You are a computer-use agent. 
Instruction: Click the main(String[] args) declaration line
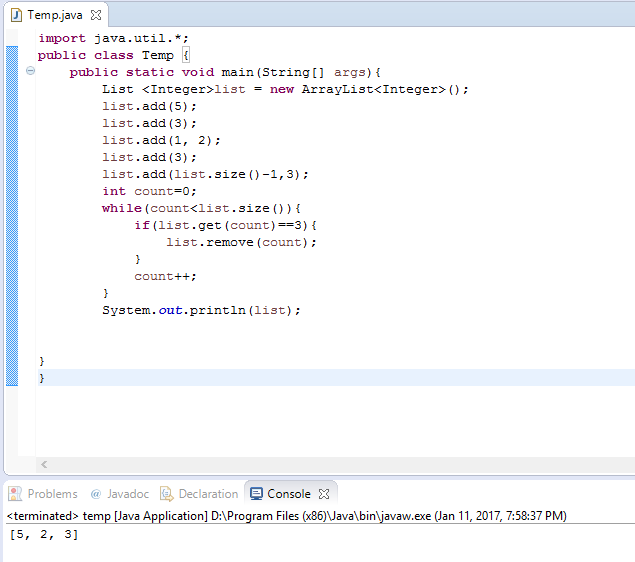point(225,72)
